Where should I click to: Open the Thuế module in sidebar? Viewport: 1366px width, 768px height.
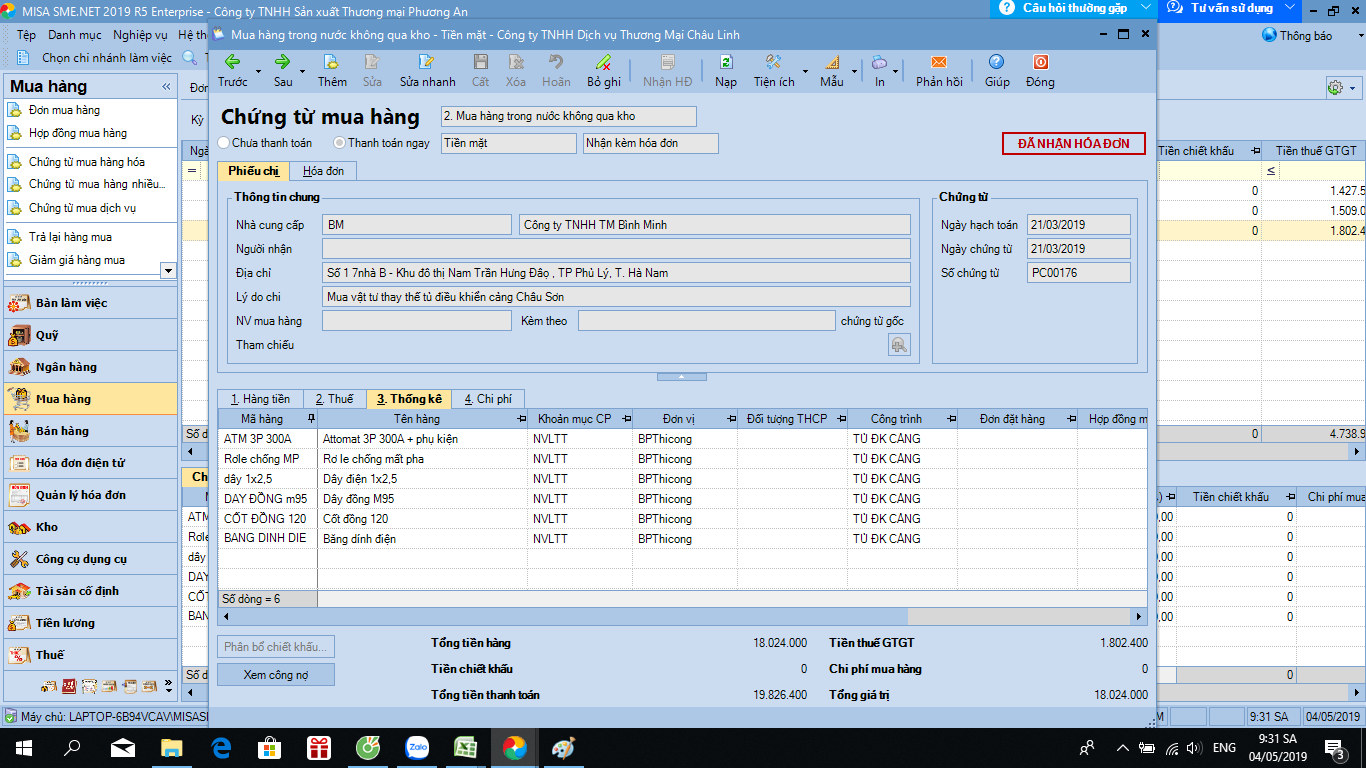90,655
